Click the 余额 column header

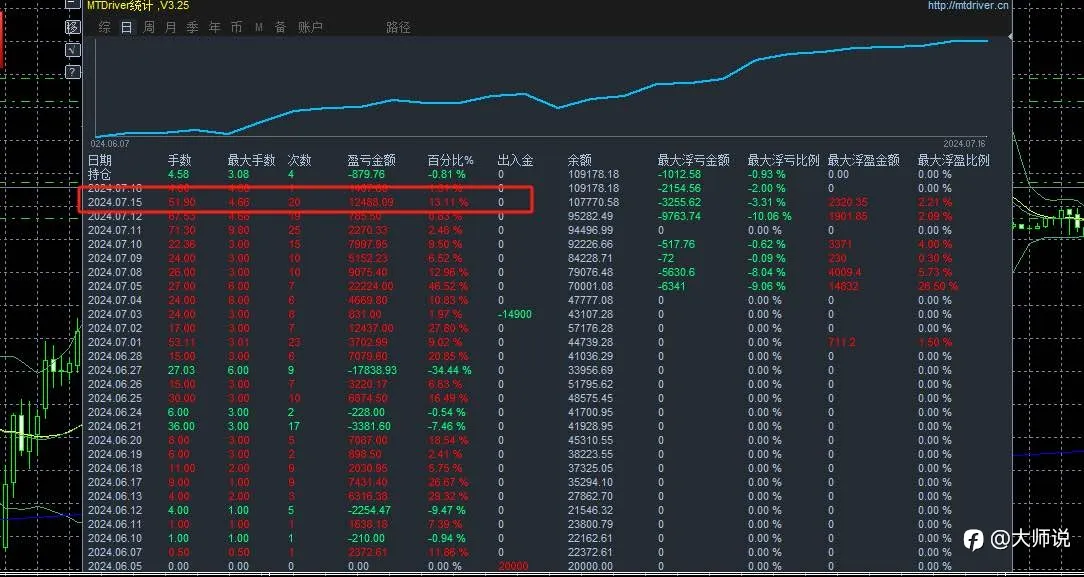point(579,160)
